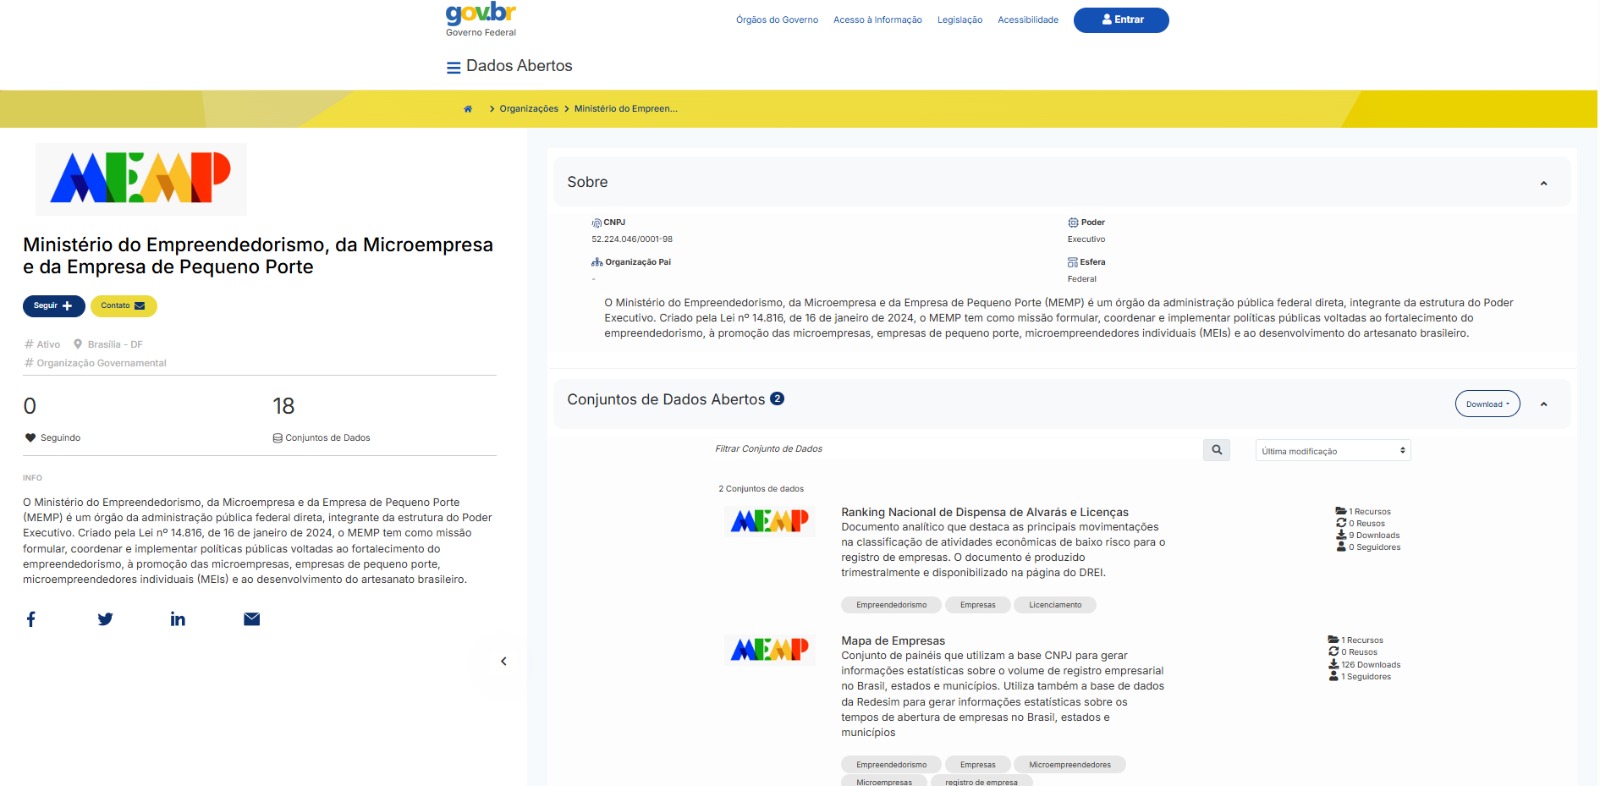
Task: Select the Empresas tag under Ranking Nacional
Action: point(978,605)
